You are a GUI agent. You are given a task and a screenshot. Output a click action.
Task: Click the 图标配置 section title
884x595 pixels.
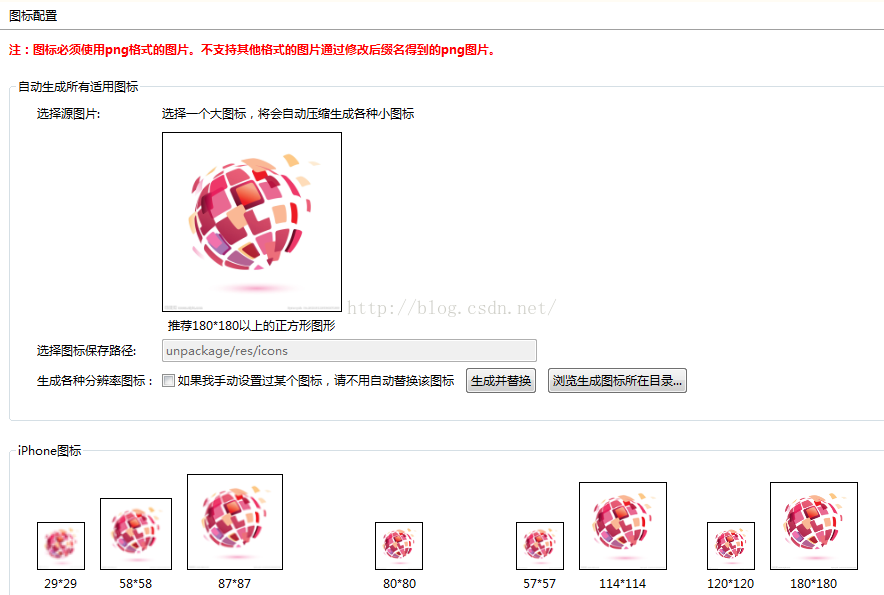tap(33, 16)
